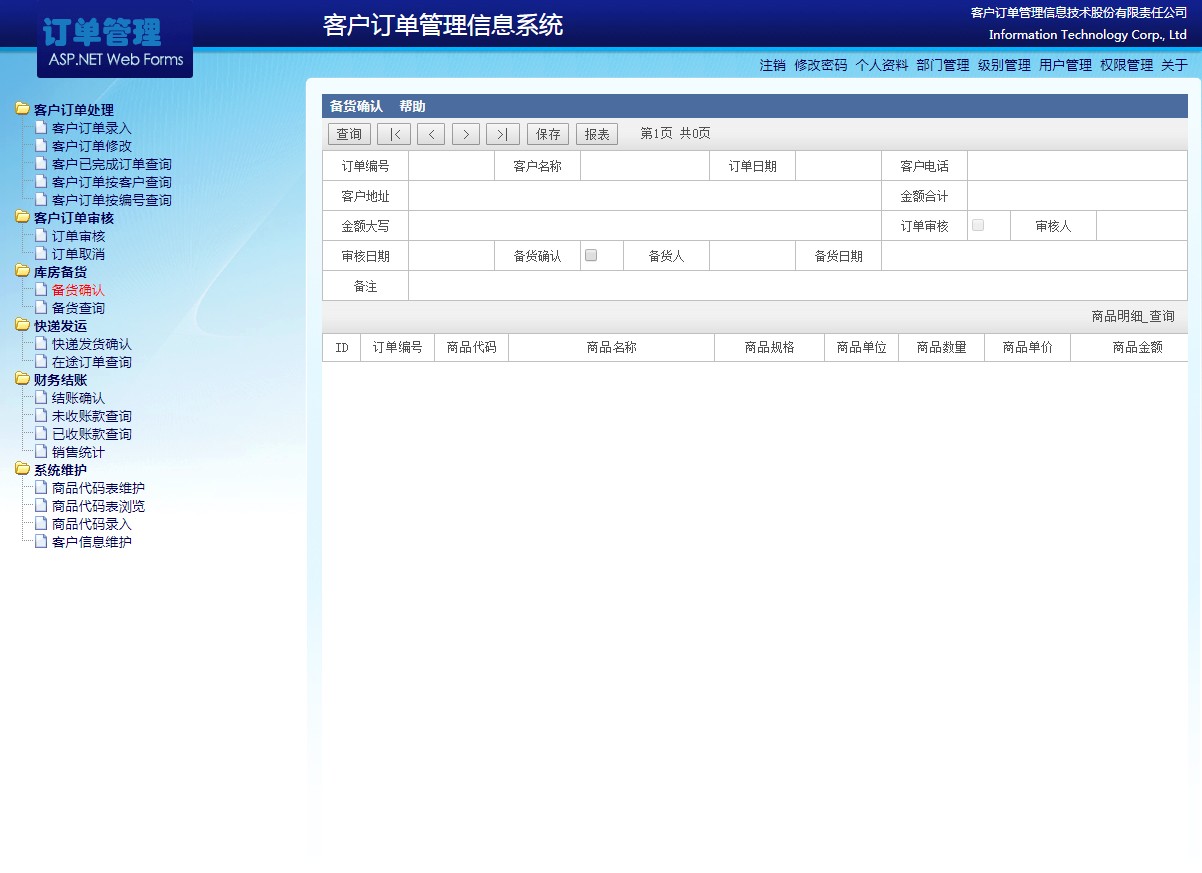Go to the first page of records
Screen dimensions: 1202x873
pos(394,134)
